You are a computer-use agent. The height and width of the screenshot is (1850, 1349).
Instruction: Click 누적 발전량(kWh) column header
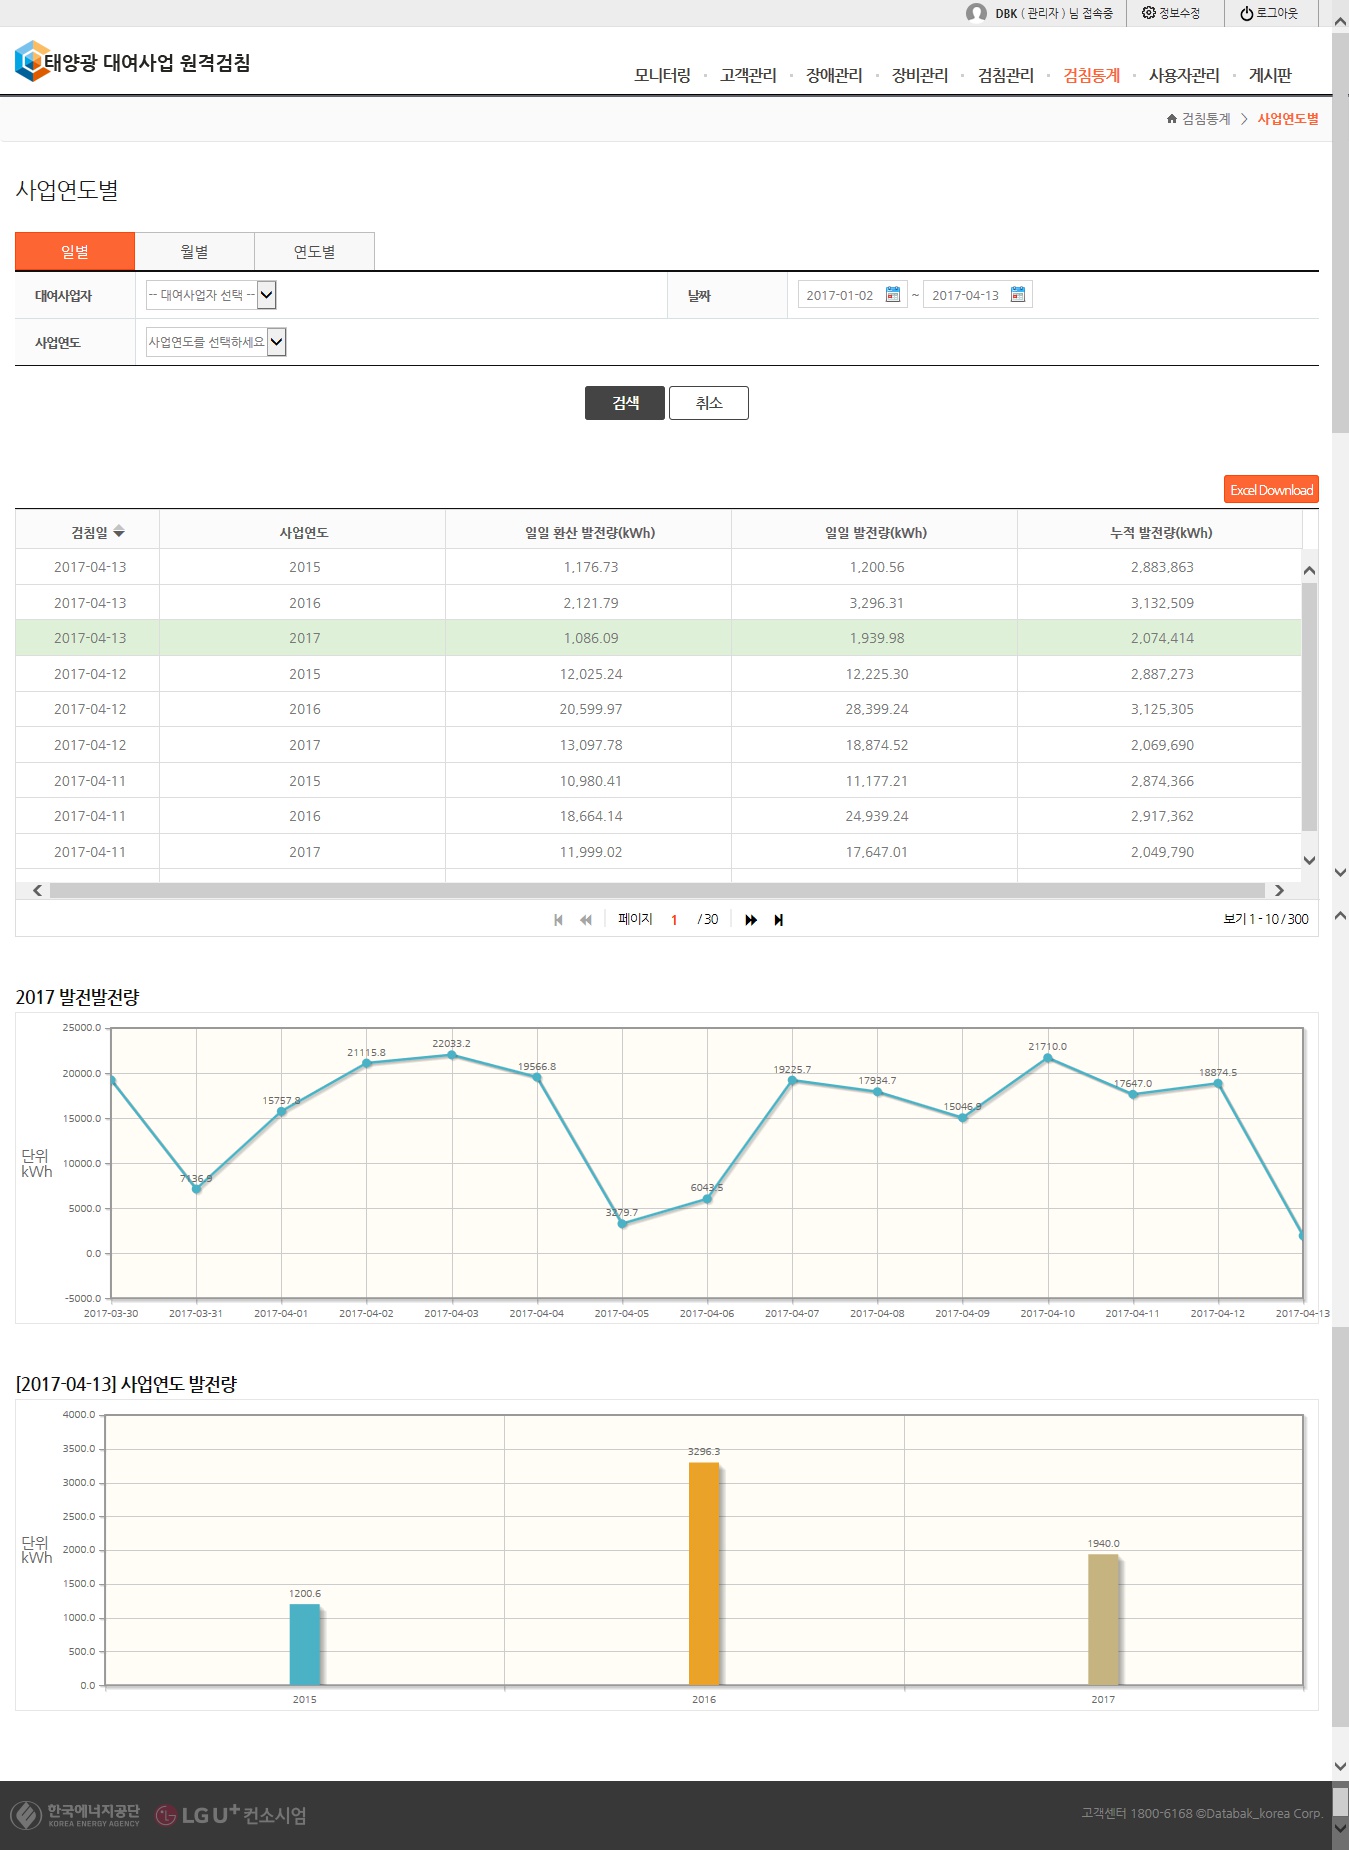click(1161, 532)
